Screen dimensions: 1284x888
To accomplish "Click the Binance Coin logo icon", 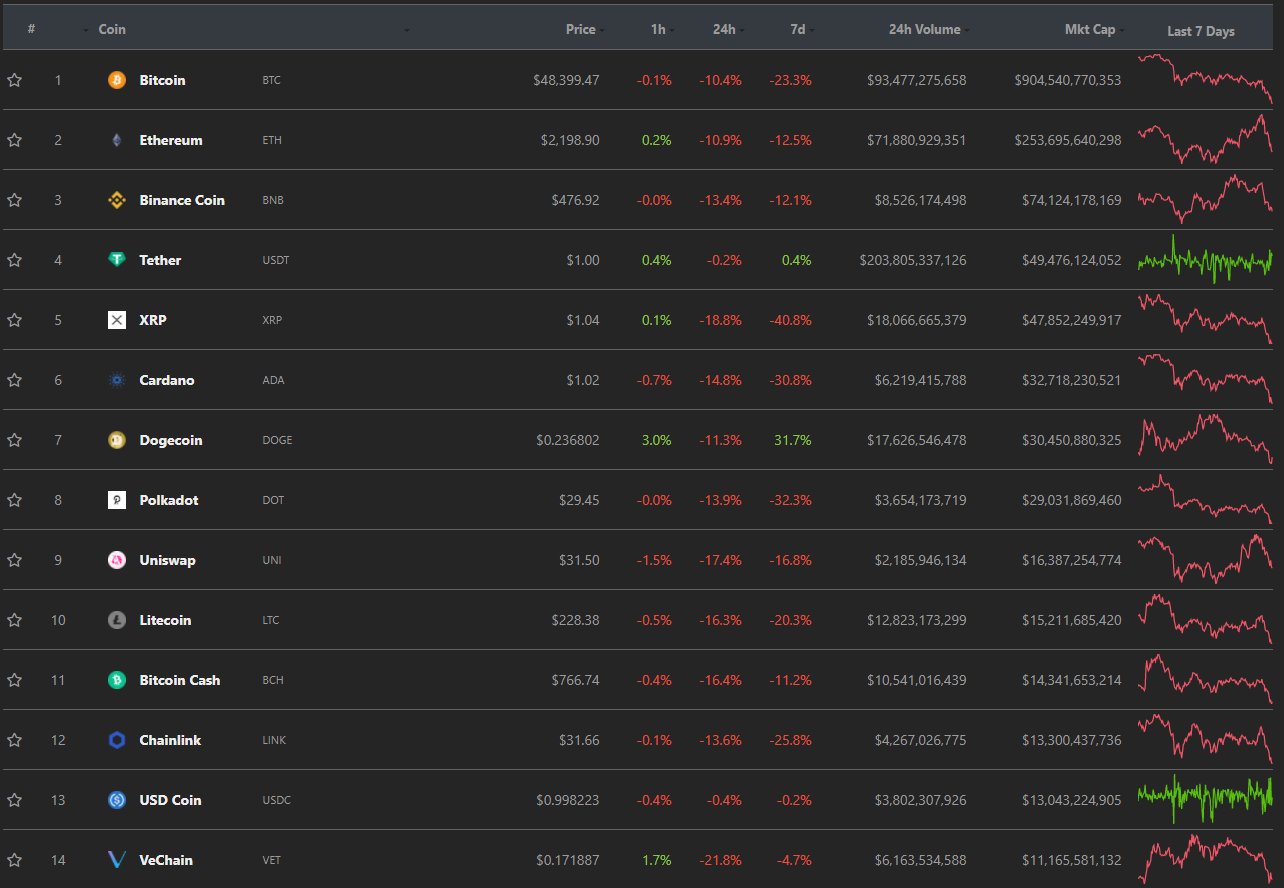I will click(x=117, y=200).
